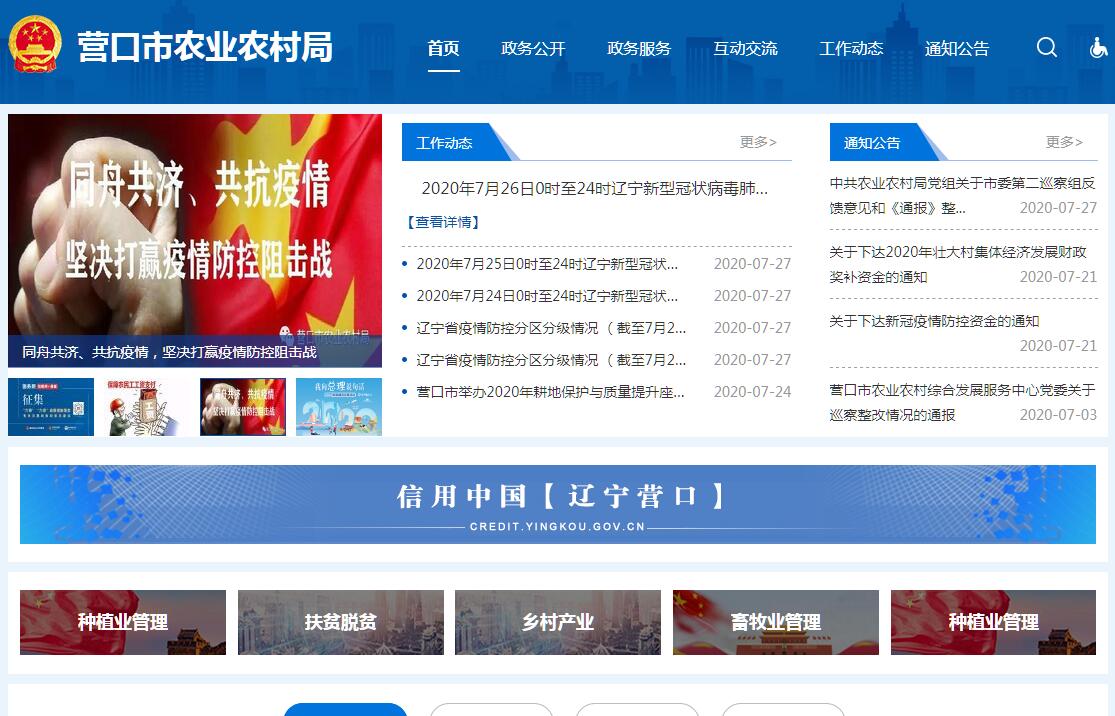Image resolution: width=1115 pixels, height=716 pixels.
Task: Click the search magnifier icon
Action: click(x=1047, y=48)
